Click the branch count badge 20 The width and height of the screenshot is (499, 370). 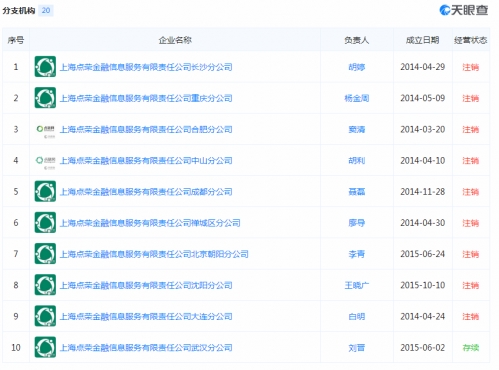46,10
